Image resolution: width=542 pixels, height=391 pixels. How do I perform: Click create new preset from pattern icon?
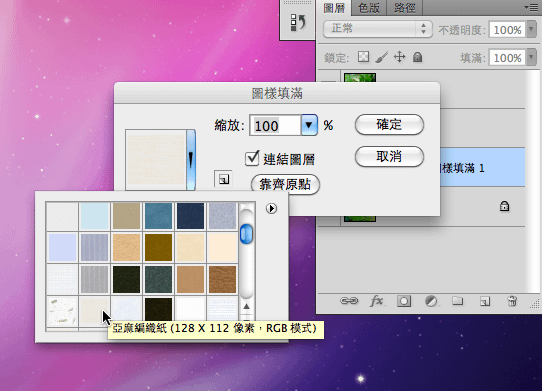[223, 179]
